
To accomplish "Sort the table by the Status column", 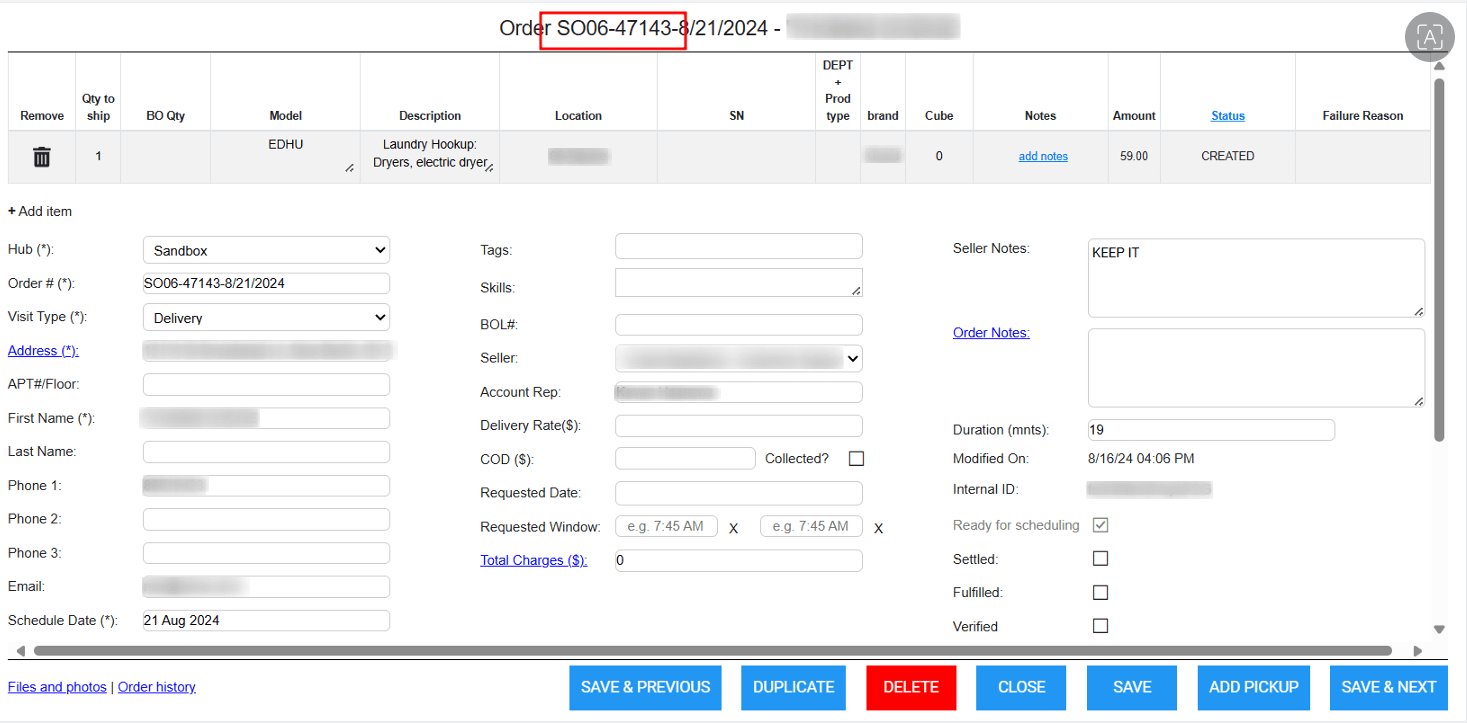I will 1228,115.
